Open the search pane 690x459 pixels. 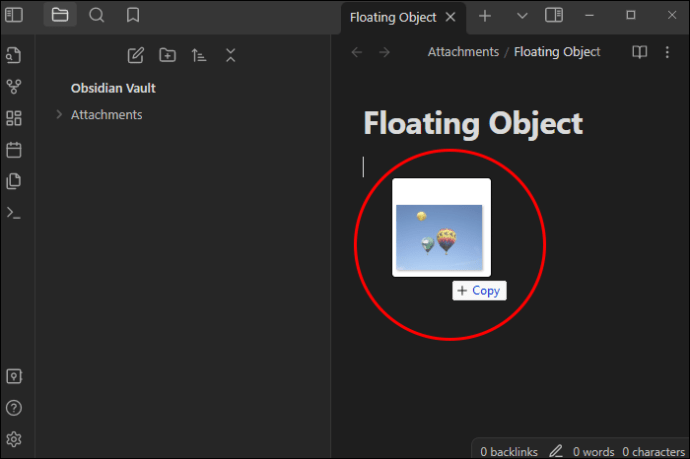click(96, 15)
